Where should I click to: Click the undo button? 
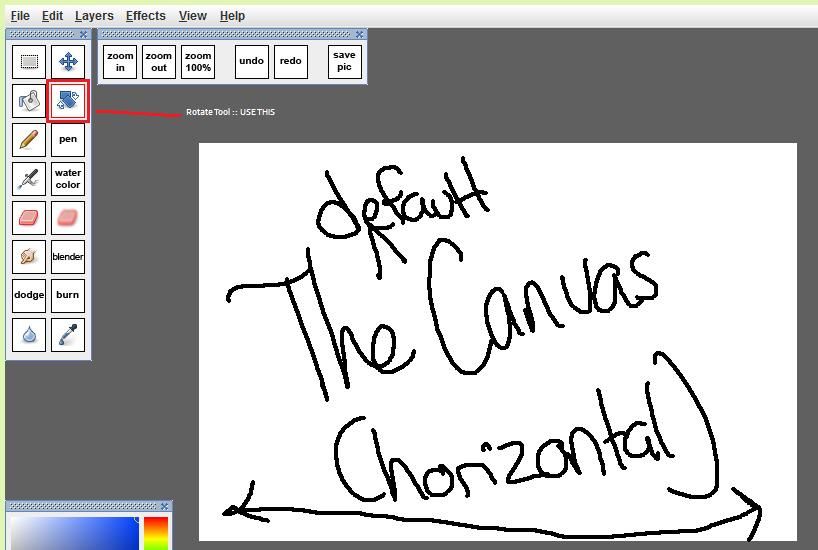click(252, 62)
